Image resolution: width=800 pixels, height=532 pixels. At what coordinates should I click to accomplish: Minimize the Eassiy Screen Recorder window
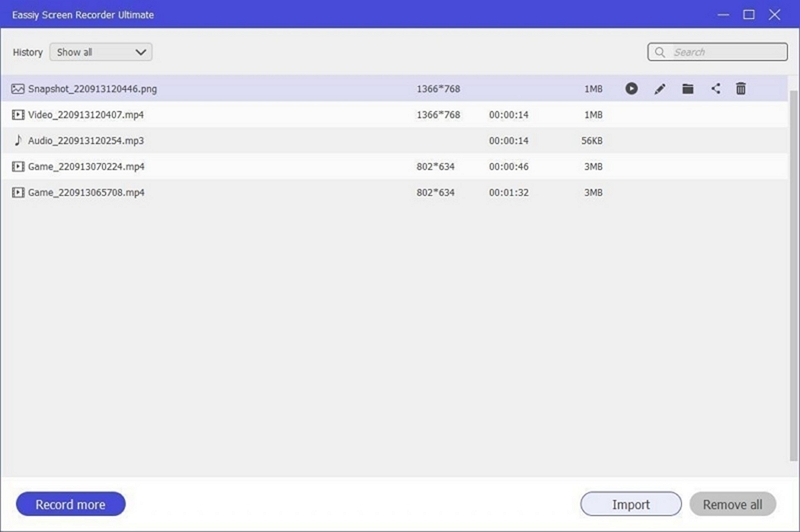pos(723,15)
